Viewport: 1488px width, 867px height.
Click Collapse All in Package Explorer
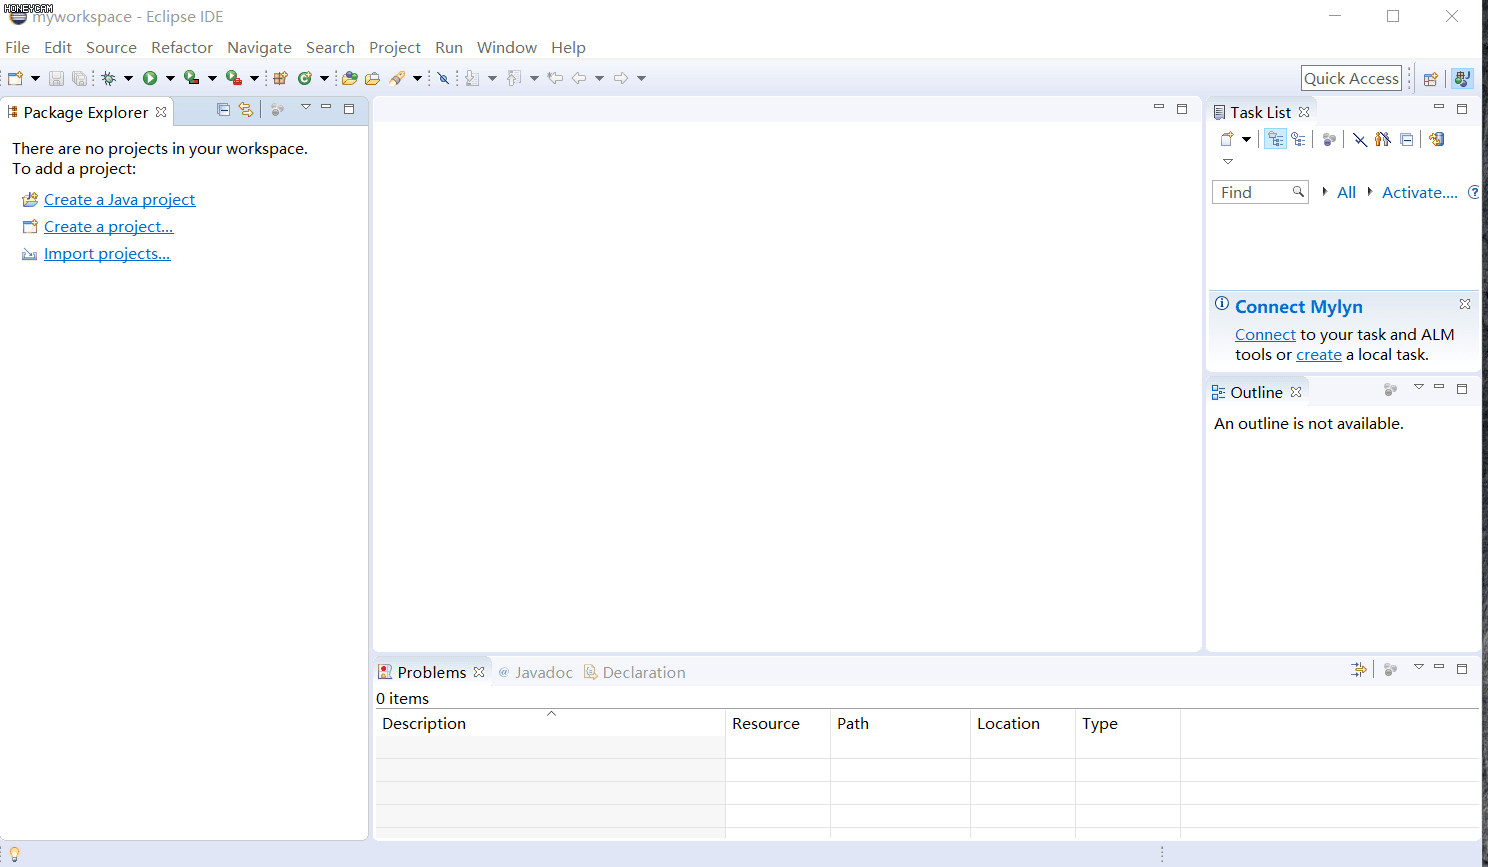(x=223, y=110)
